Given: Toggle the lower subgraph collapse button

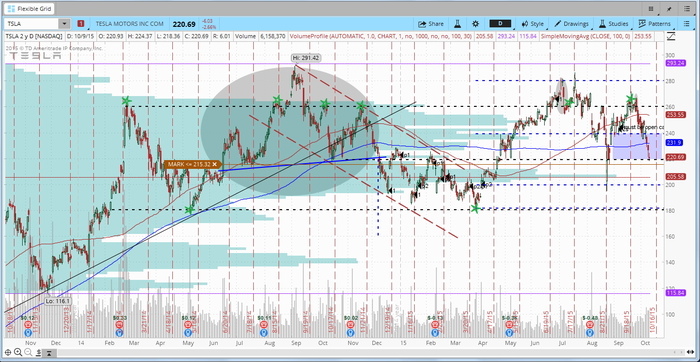Looking at the screenshot, I should 50,353.
